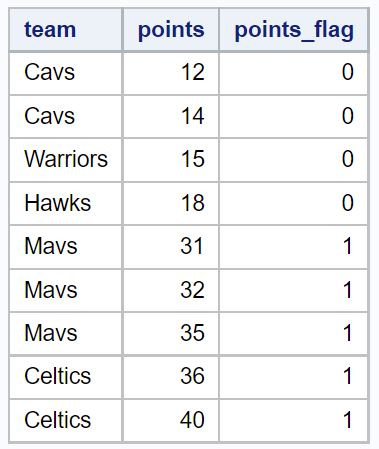Click points_flag value in Celtics 36 row
The height and width of the screenshot is (449, 379).
pos(294,377)
